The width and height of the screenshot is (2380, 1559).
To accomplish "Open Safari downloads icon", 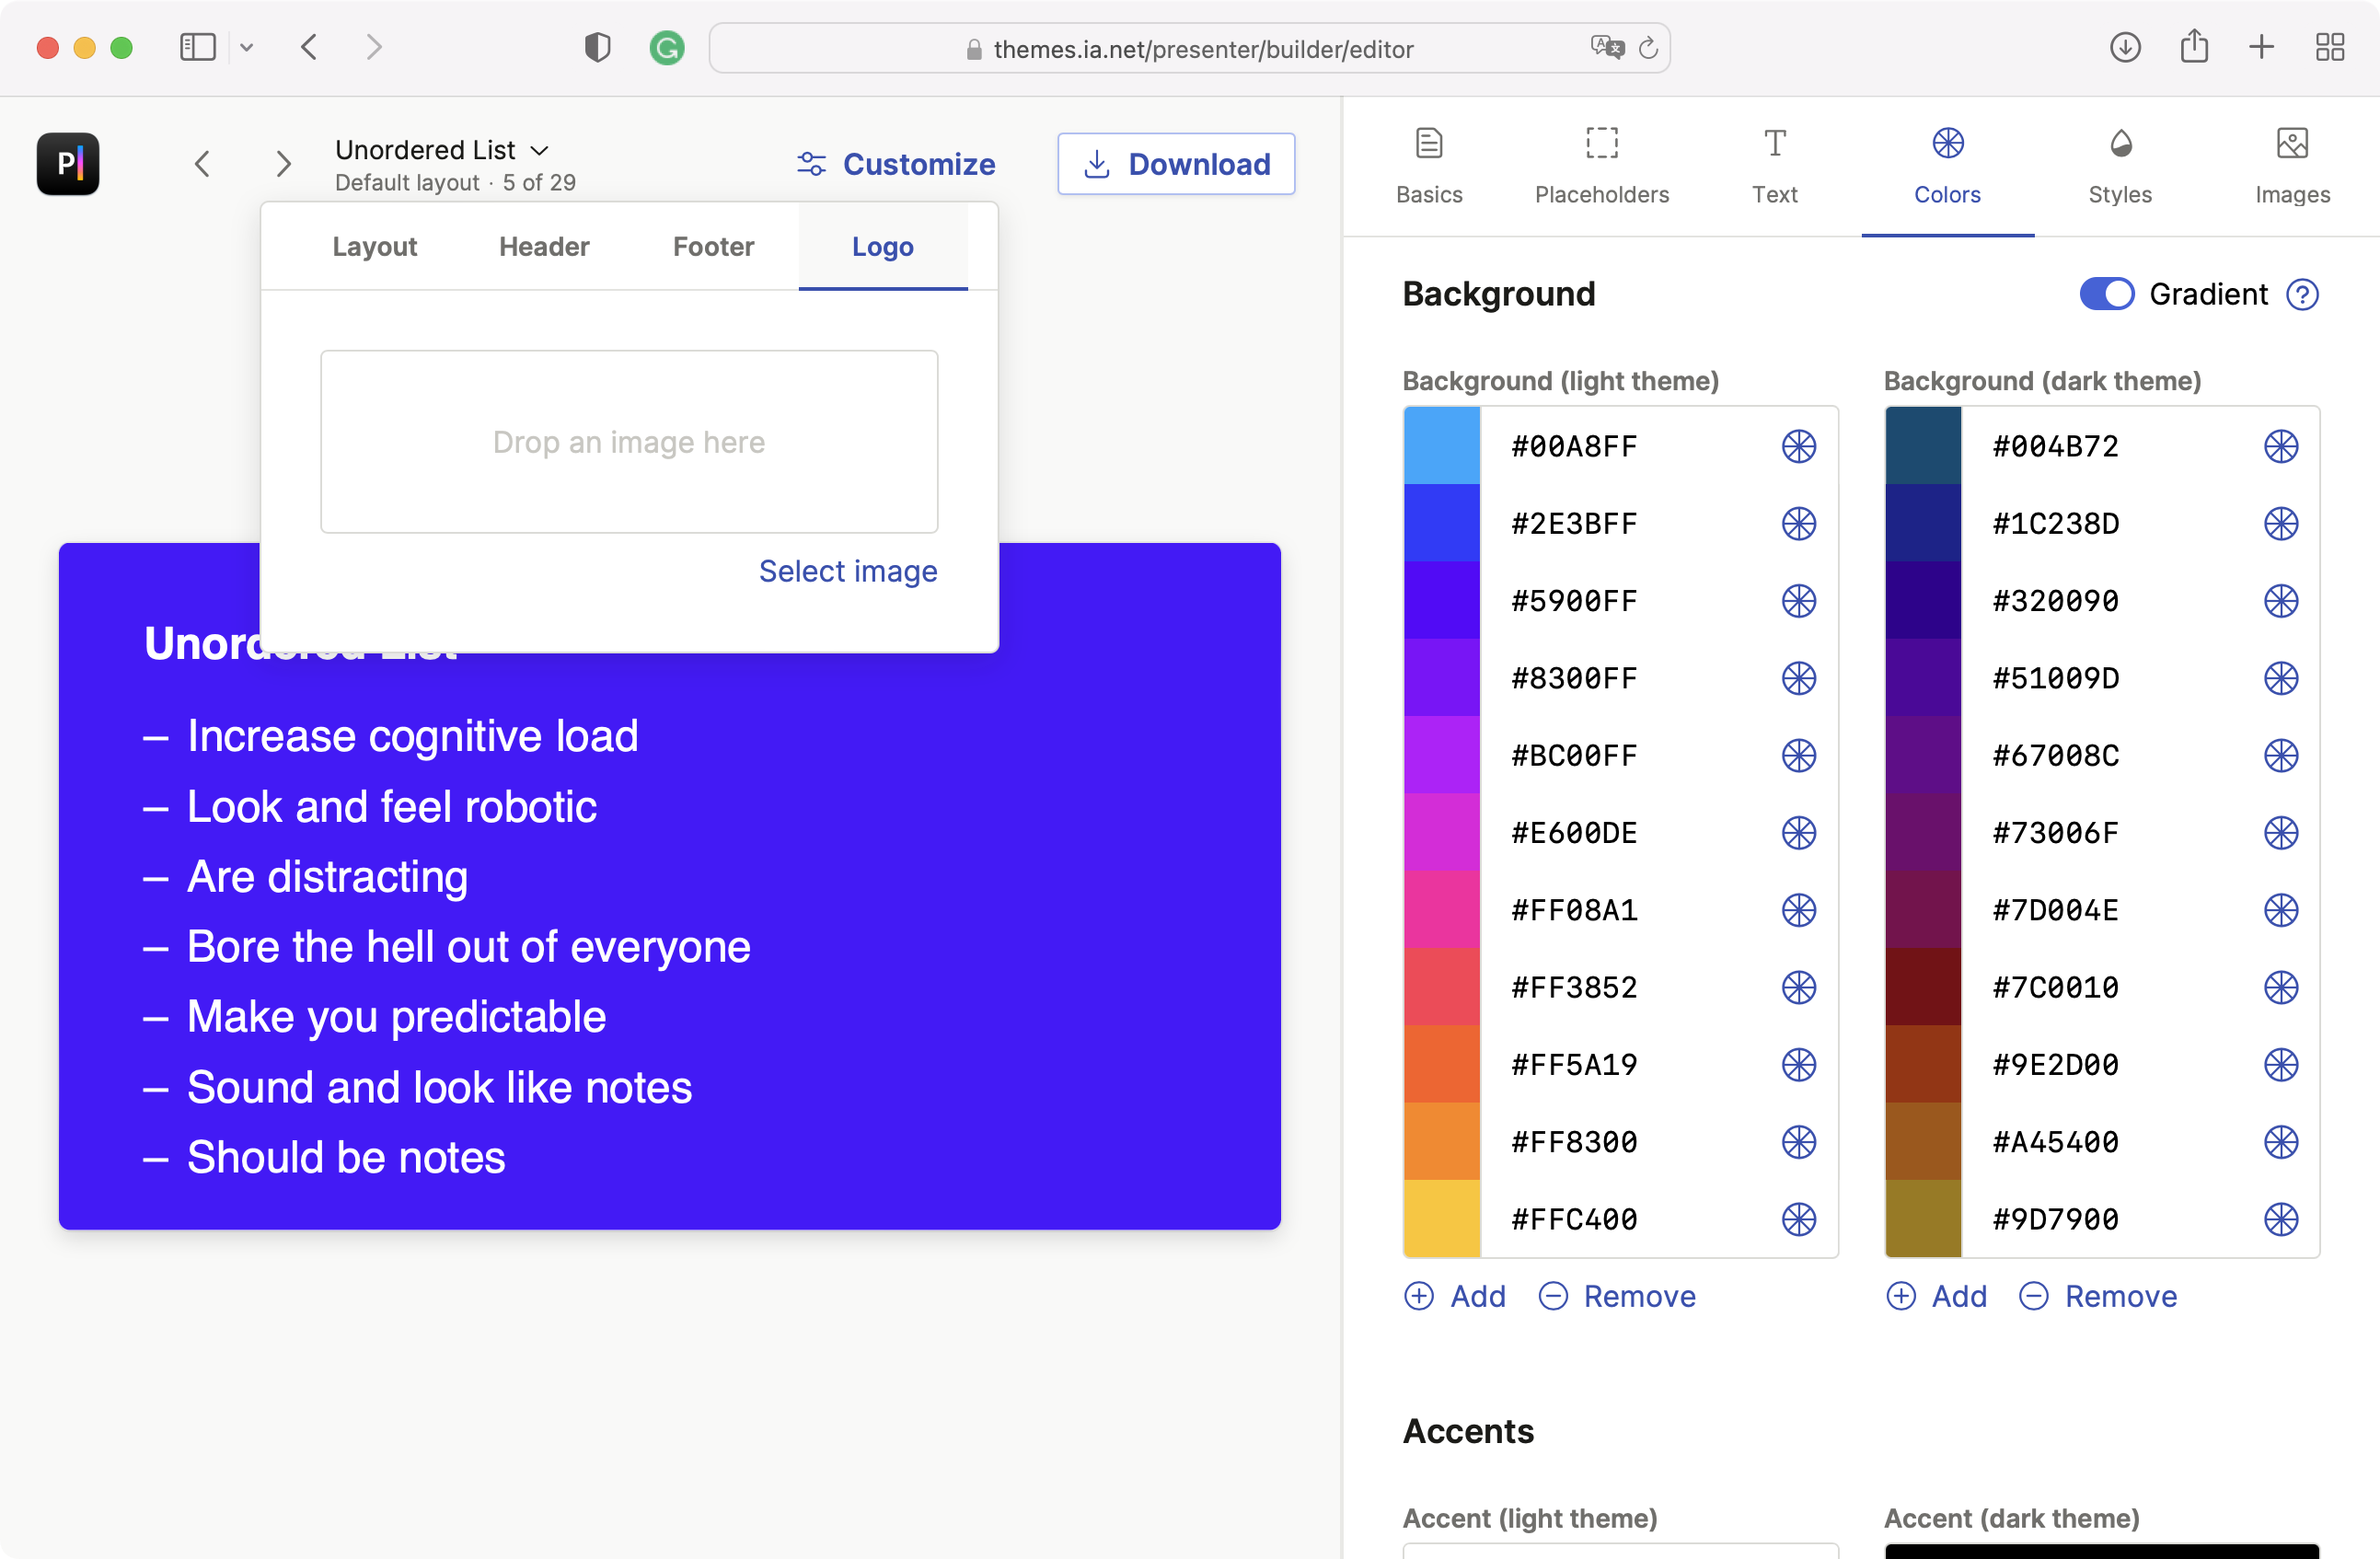I will (x=2125, y=47).
